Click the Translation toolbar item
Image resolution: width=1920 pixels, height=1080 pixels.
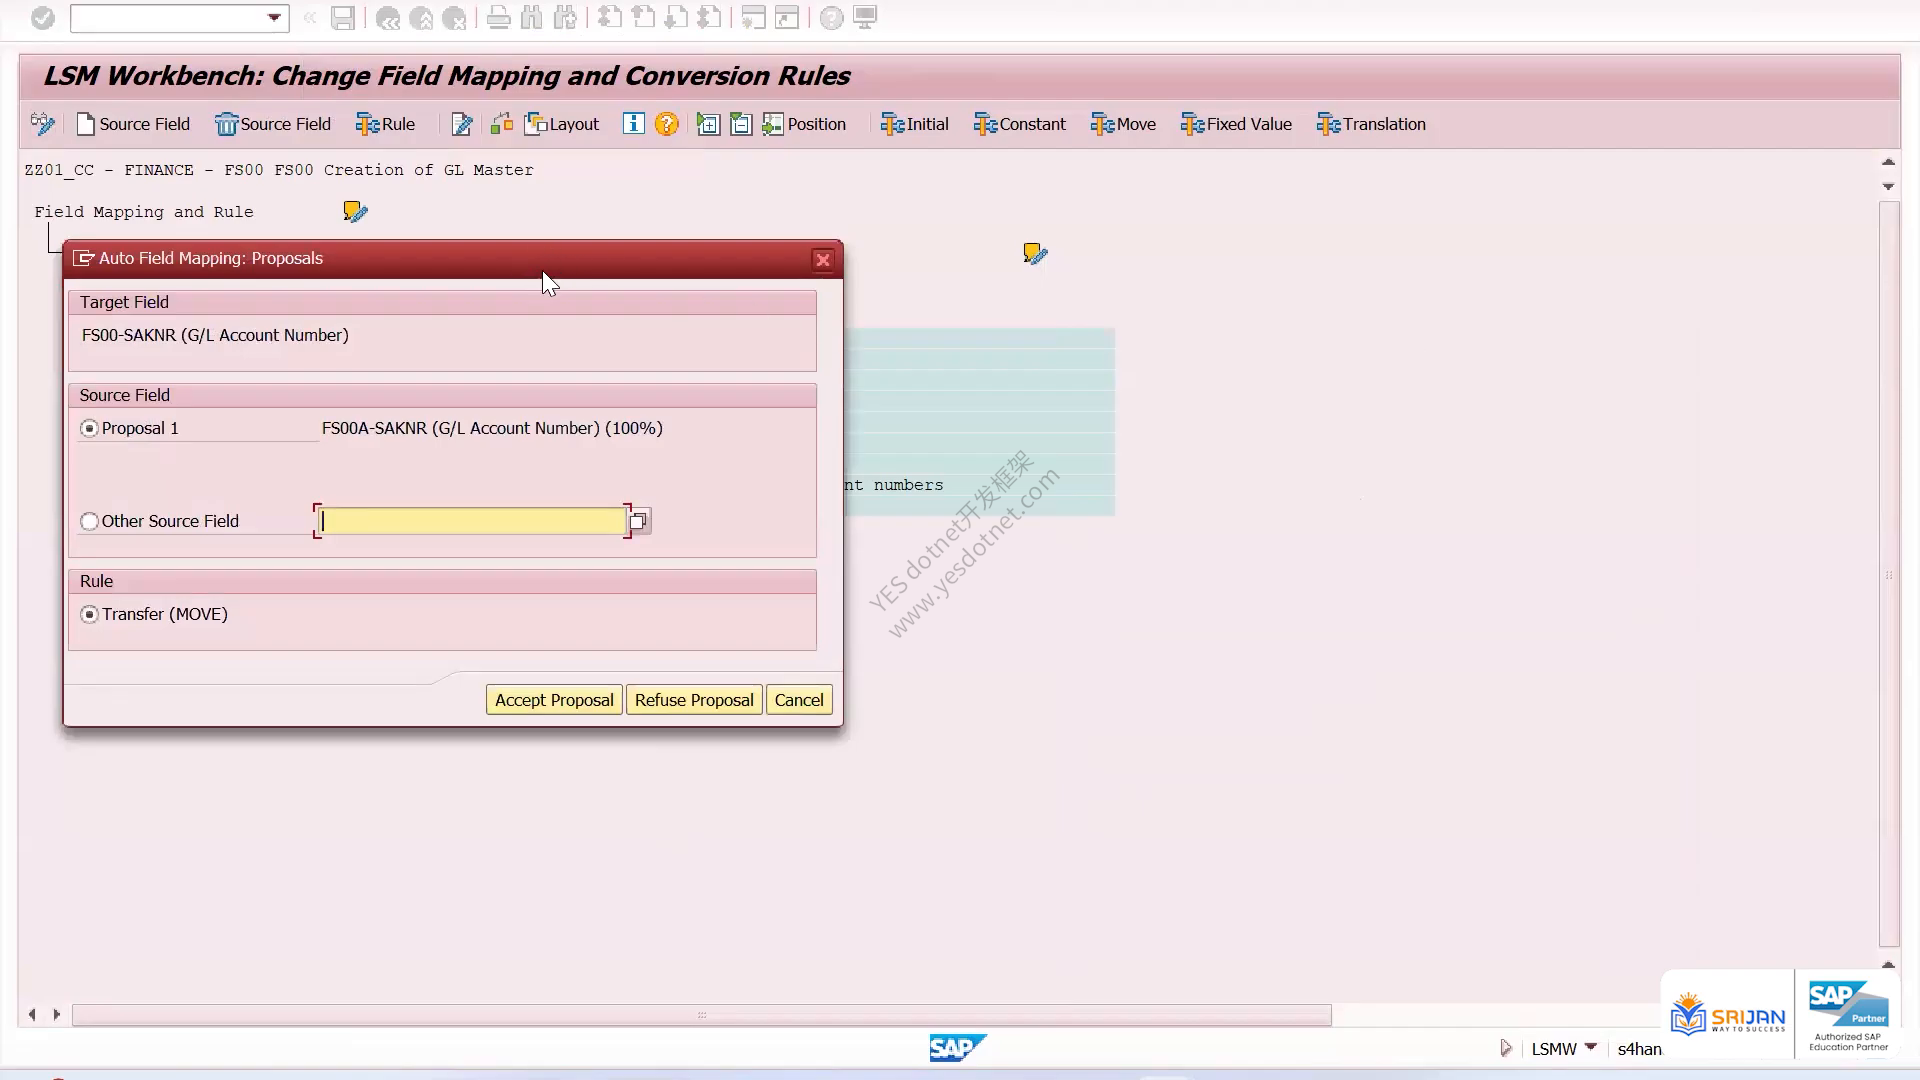[x=1371, y=124]
